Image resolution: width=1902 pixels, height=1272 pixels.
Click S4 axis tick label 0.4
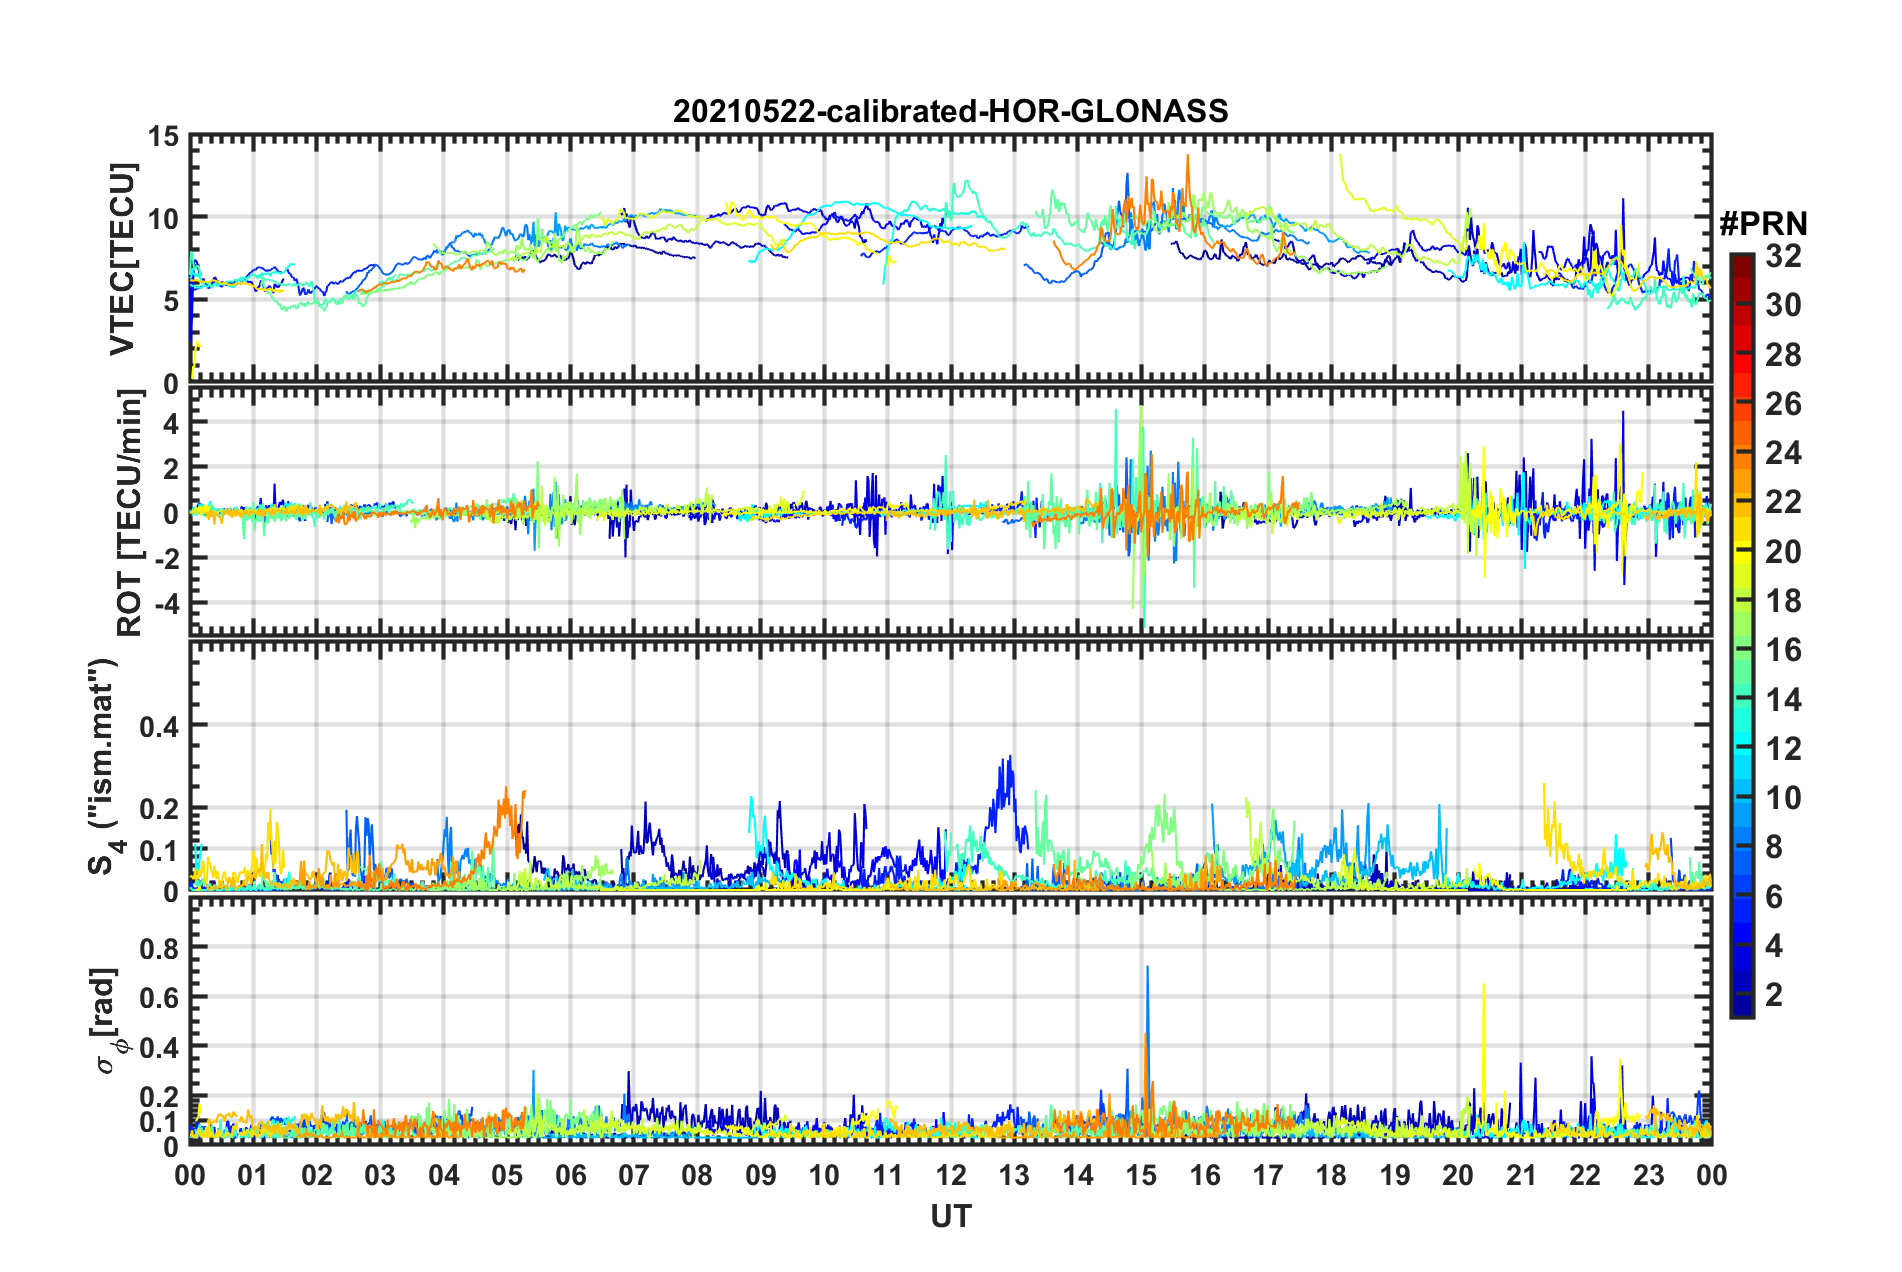pos(159,727)
